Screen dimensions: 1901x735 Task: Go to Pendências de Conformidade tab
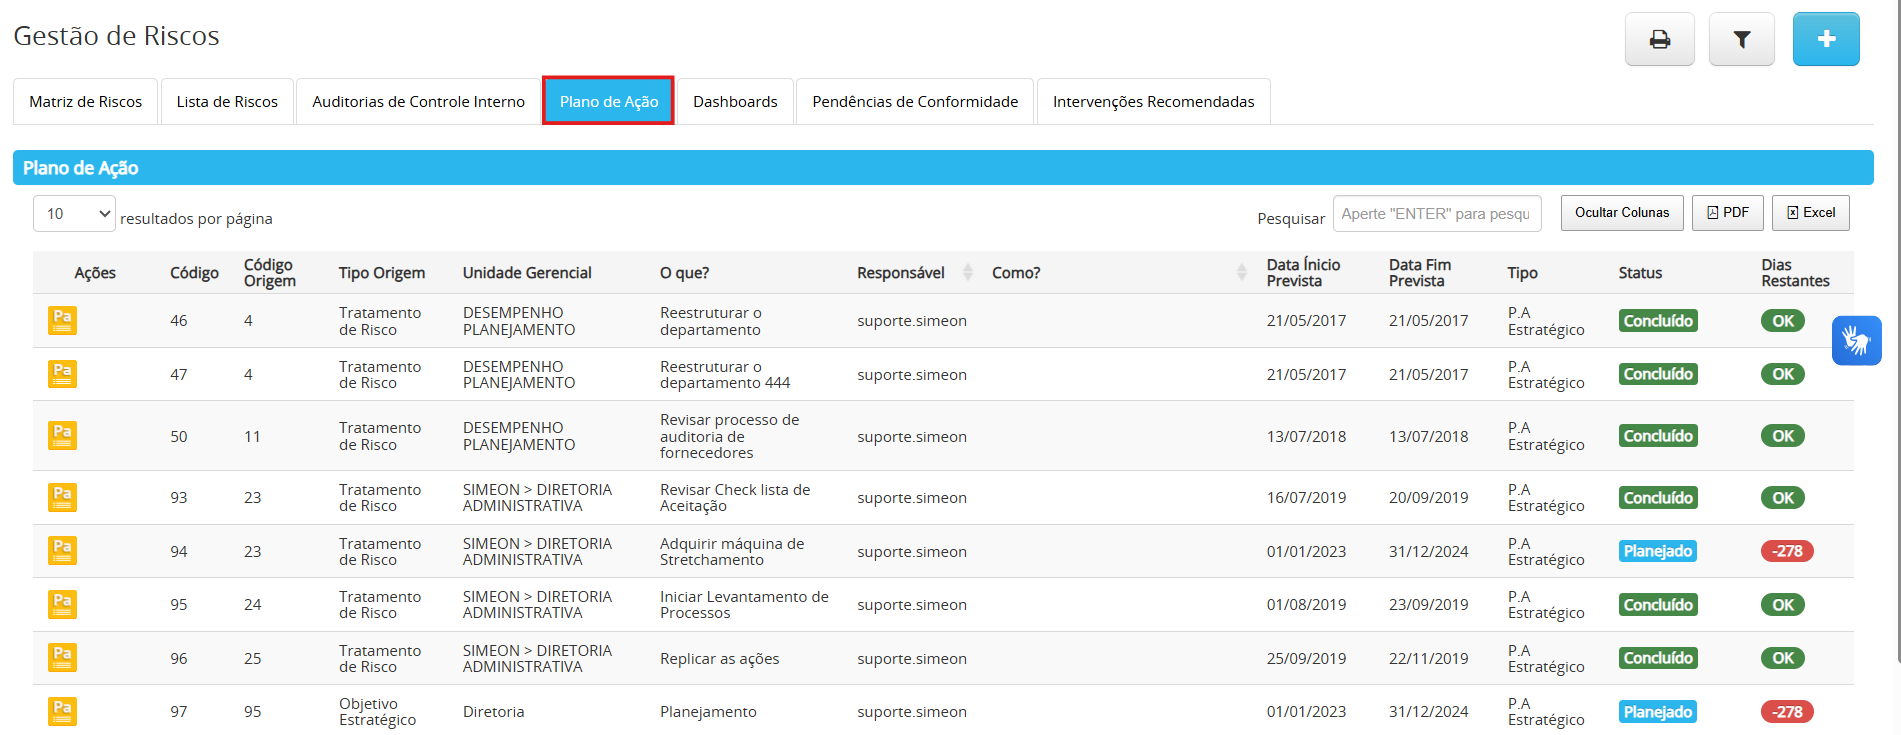tap(915, 102)
